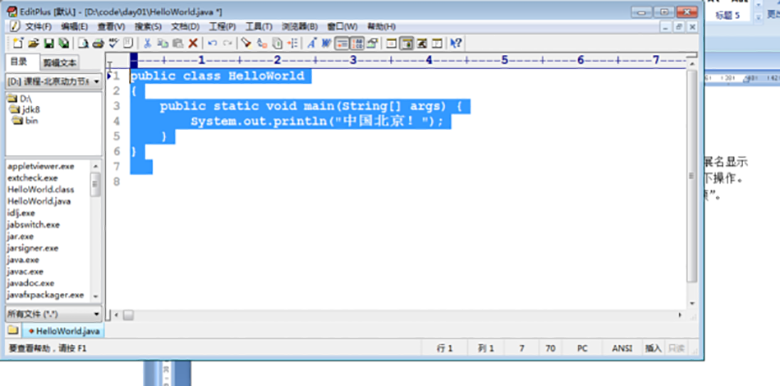Screen dimensions: 780x386
Task: Undo last edit with blue arrow
Action: pos(212,43)
